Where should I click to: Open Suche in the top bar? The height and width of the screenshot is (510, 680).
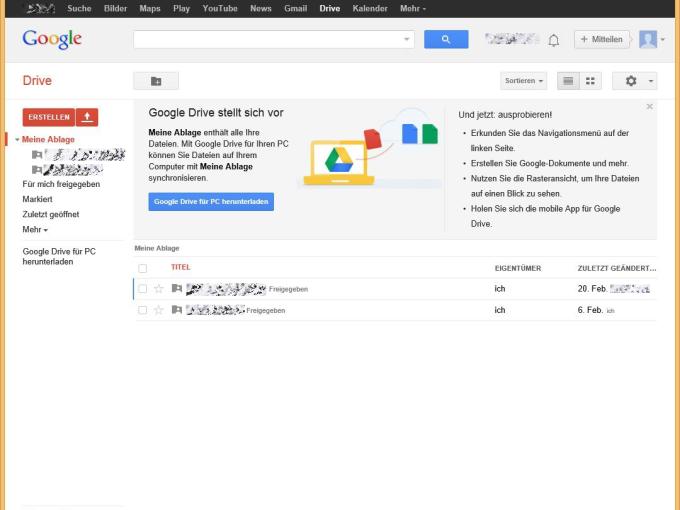click(79, 9)
